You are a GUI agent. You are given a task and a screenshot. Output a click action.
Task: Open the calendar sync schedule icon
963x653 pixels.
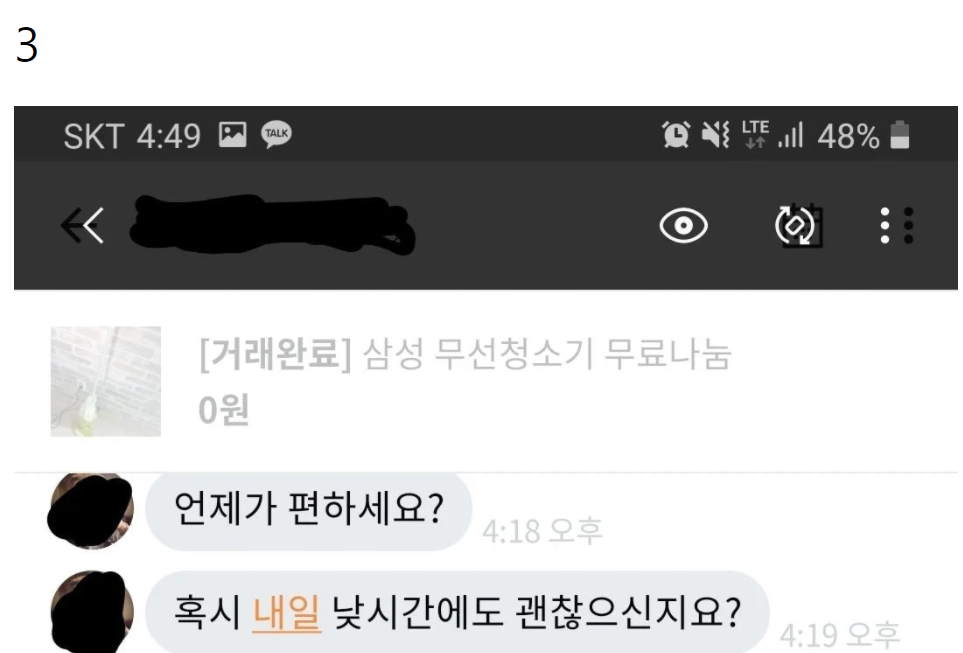[798, 225]
